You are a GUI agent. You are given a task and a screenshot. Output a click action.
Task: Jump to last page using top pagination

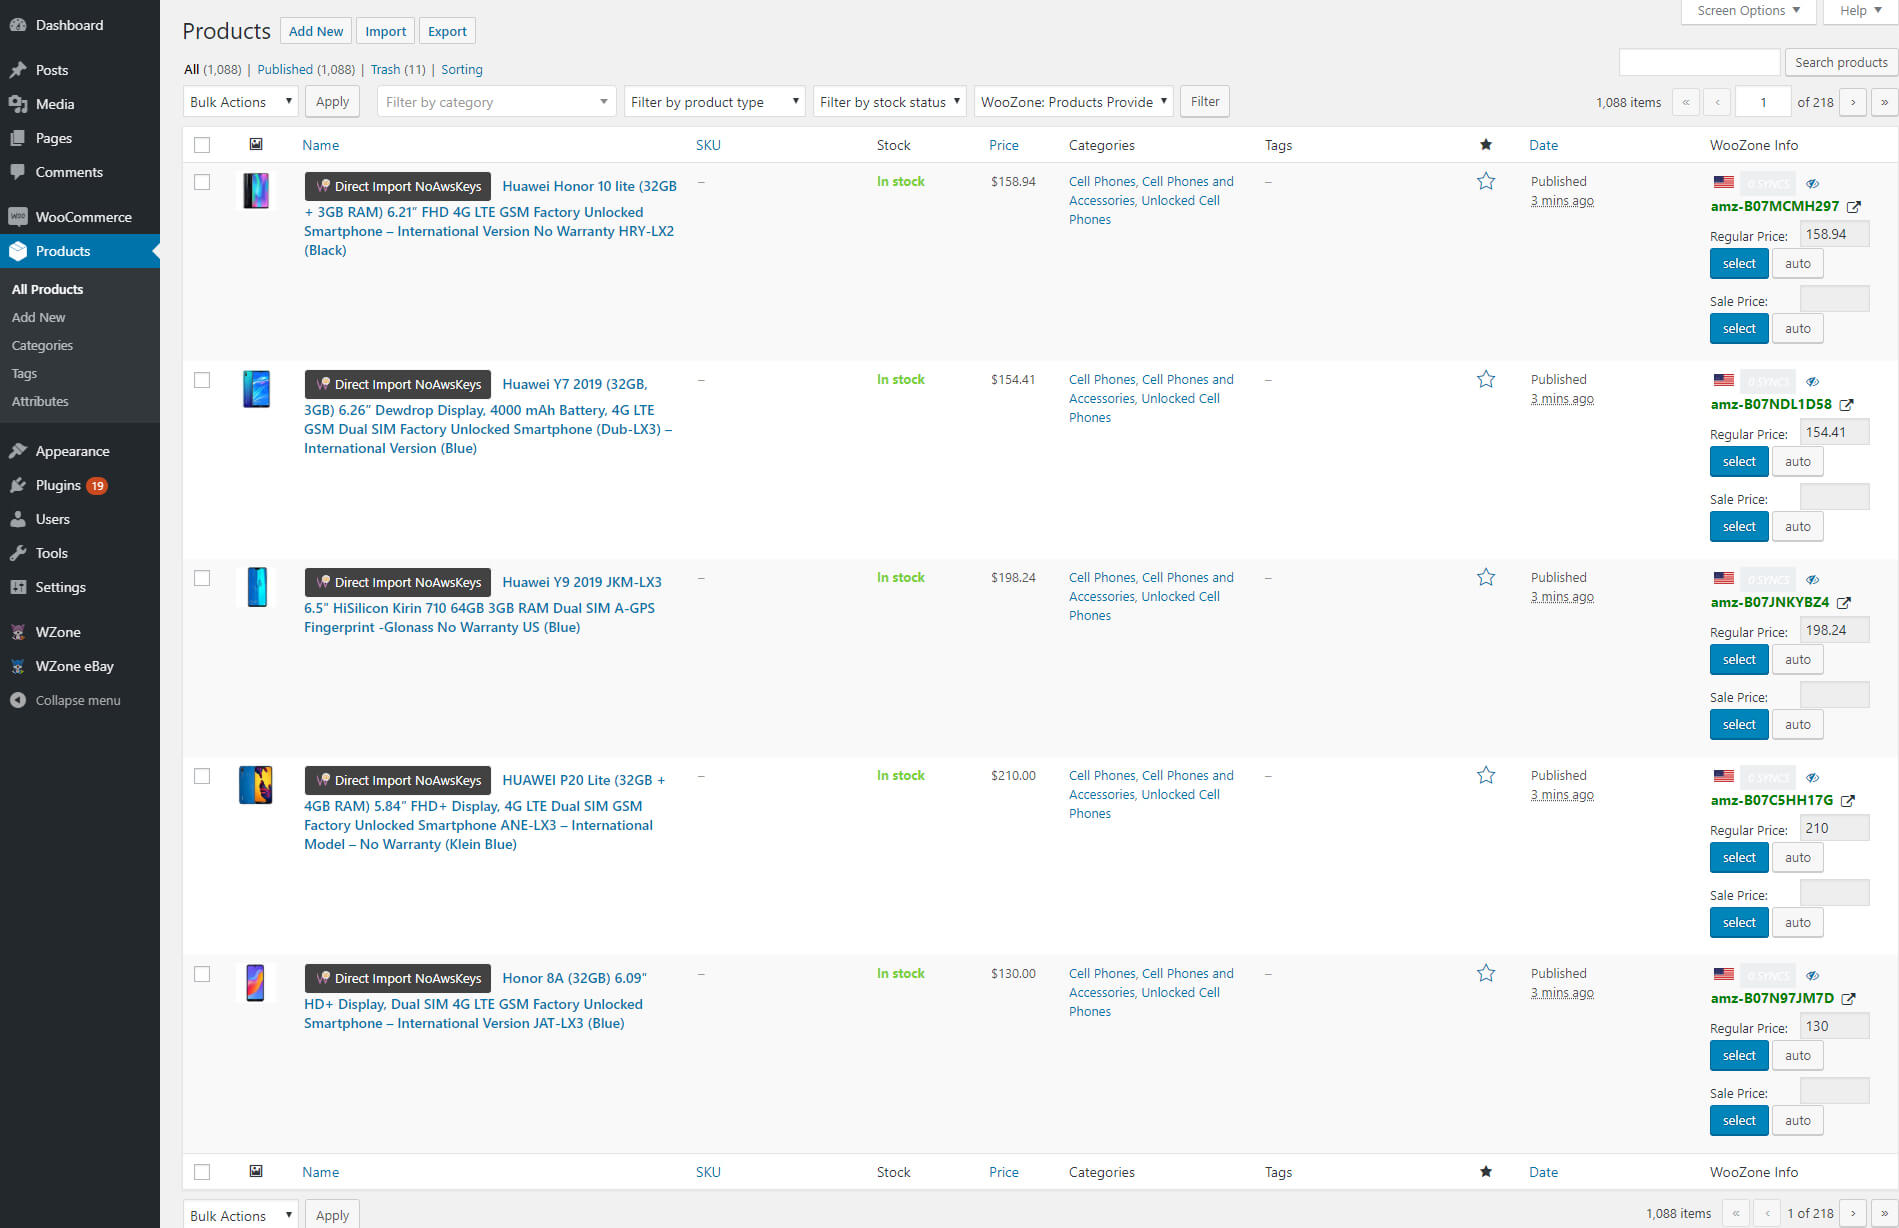(1884, 102)
